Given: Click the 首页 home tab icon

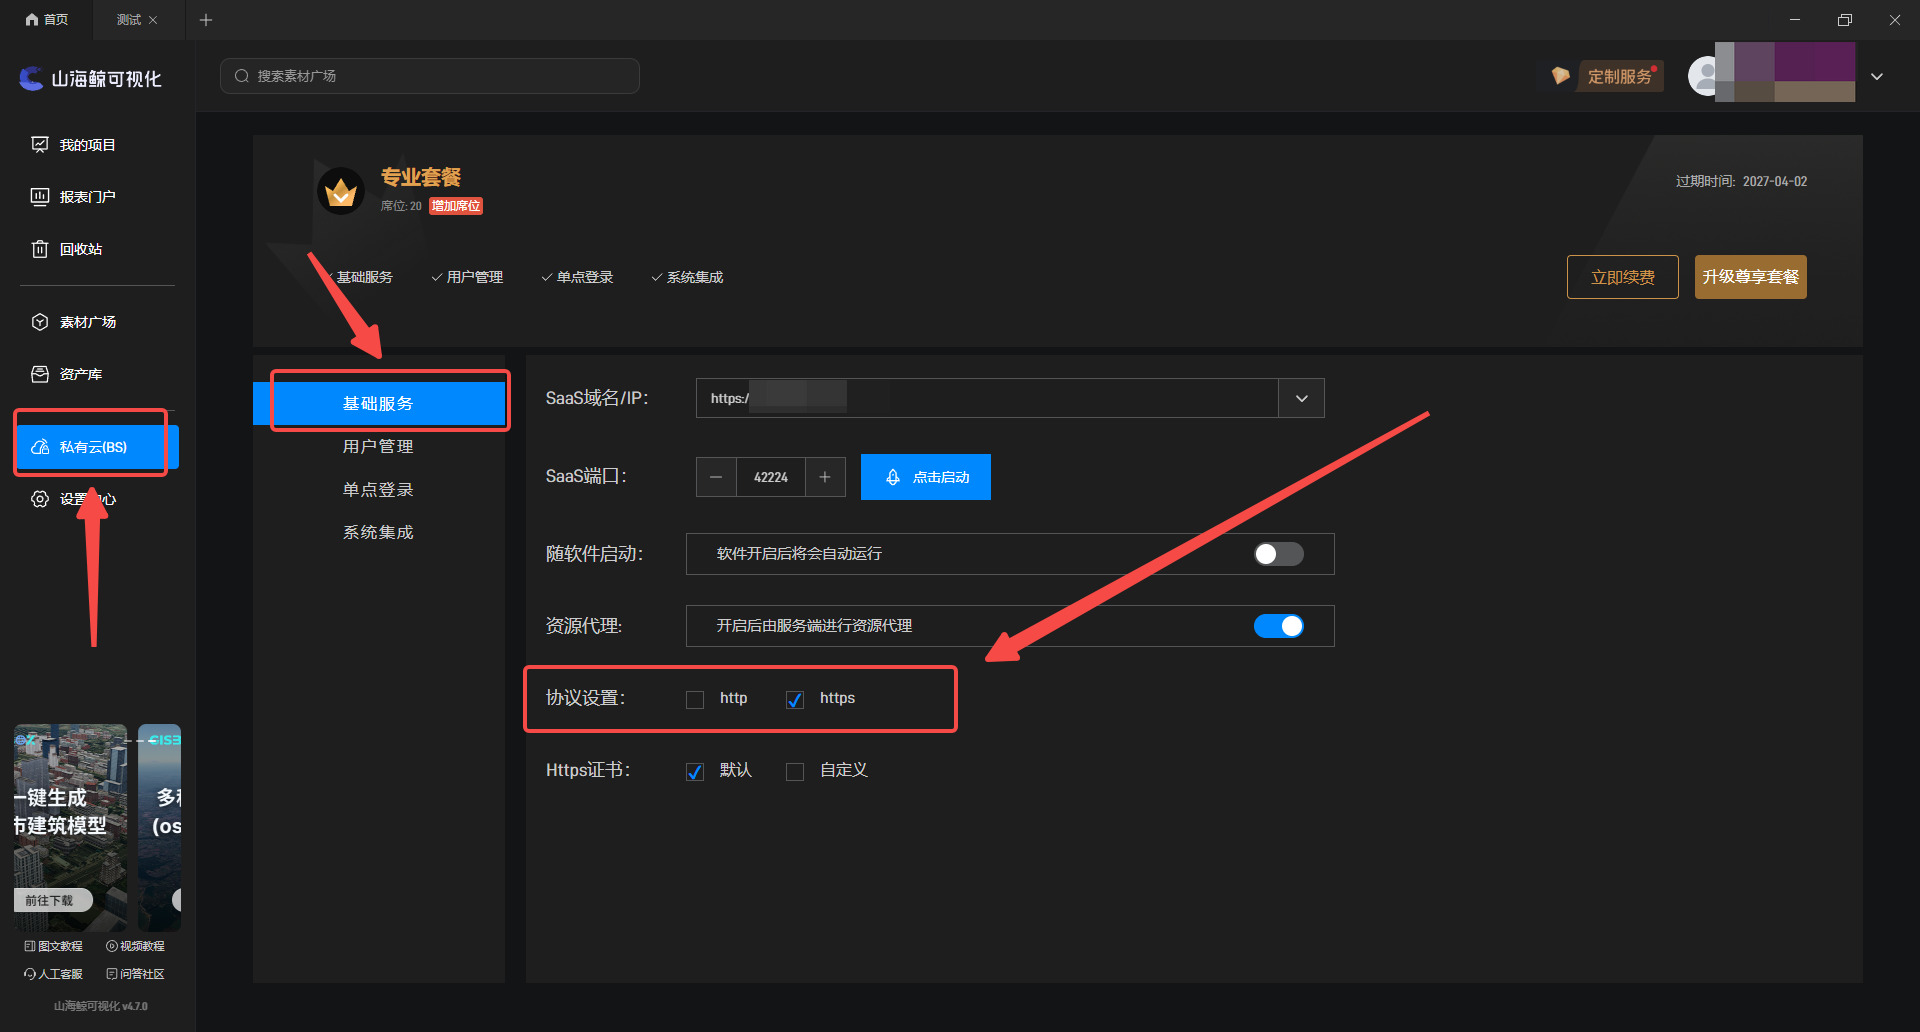Looking at the screenshot, I should click(33, 20).
